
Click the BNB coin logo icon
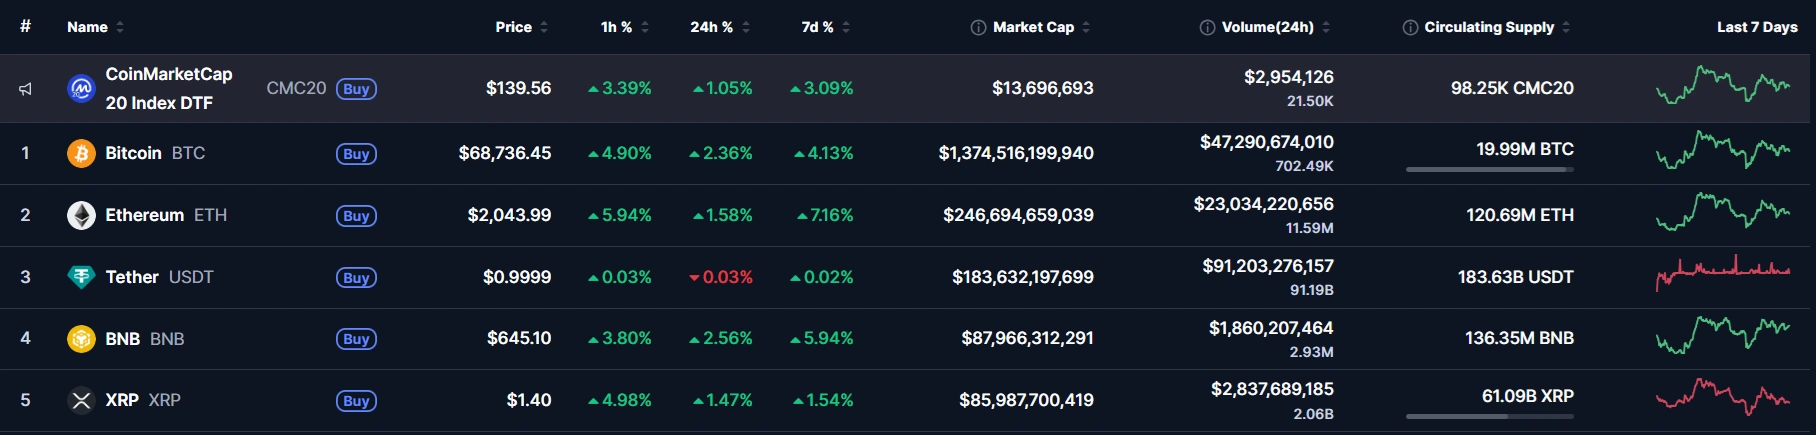(81, 339)
